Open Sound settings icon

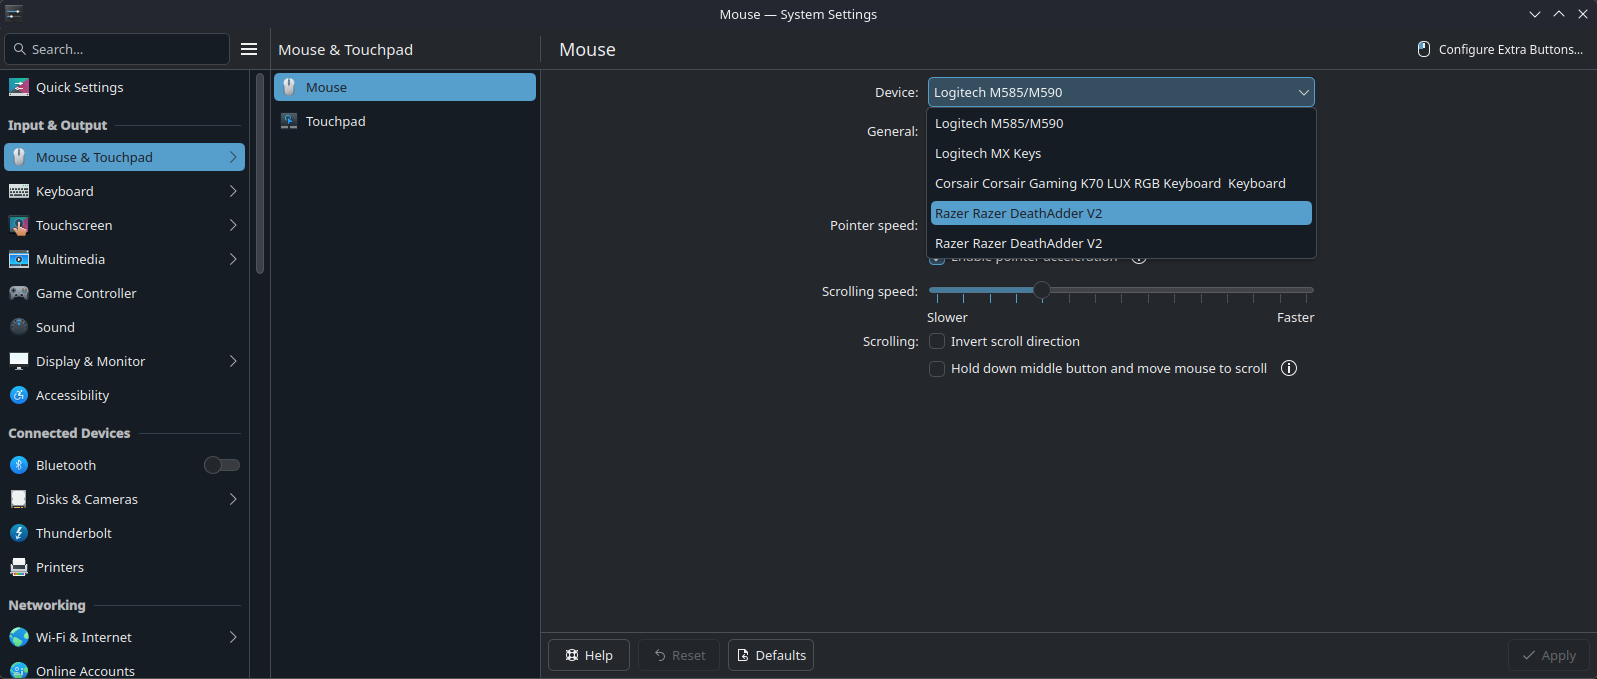pos(19,327)
